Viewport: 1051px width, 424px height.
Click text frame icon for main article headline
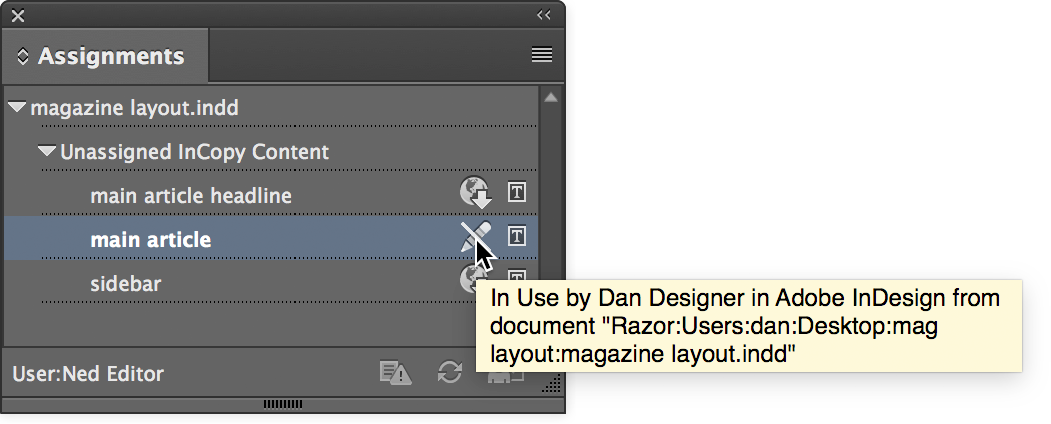pyautogui.click(x=516, y=193)
